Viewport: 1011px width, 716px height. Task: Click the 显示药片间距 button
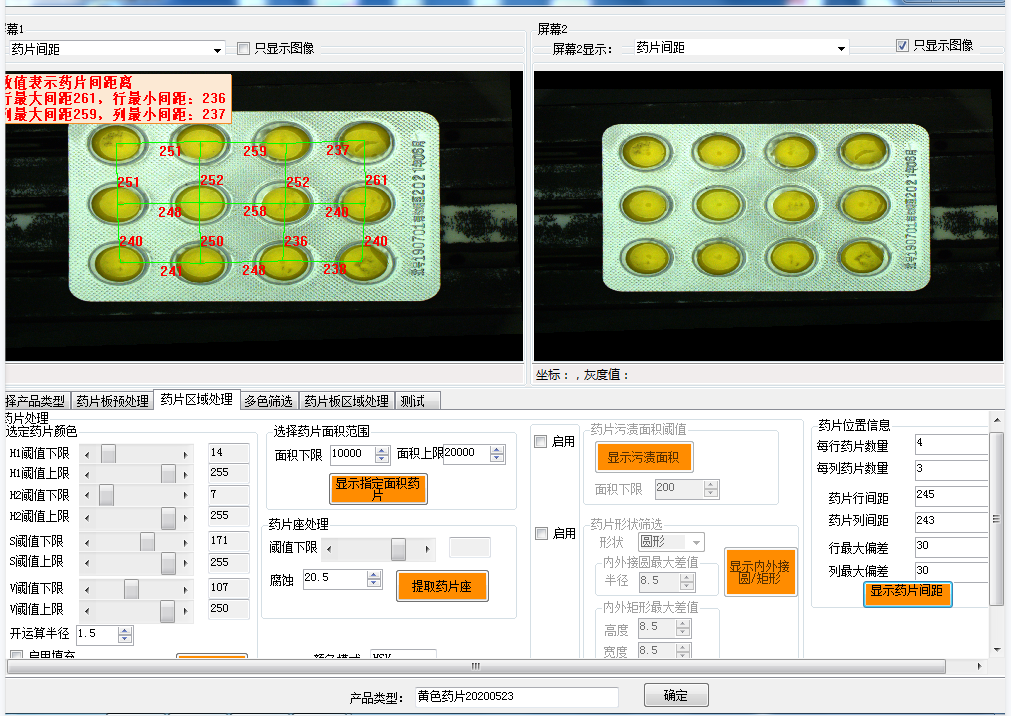pos(907,592)
